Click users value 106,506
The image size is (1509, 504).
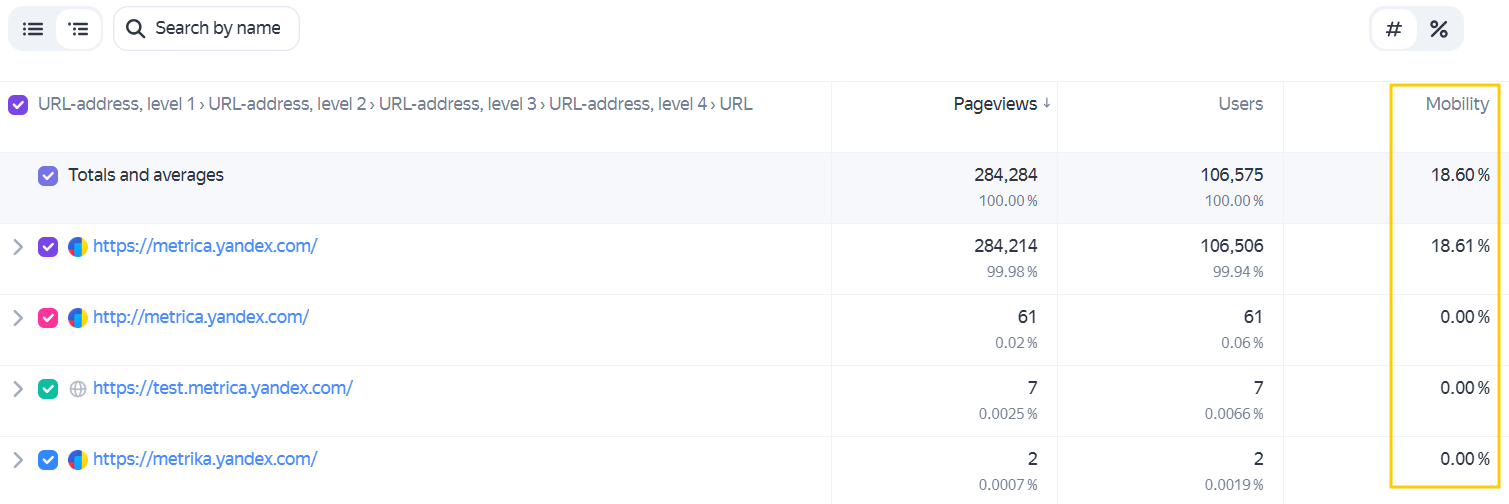1232,246
